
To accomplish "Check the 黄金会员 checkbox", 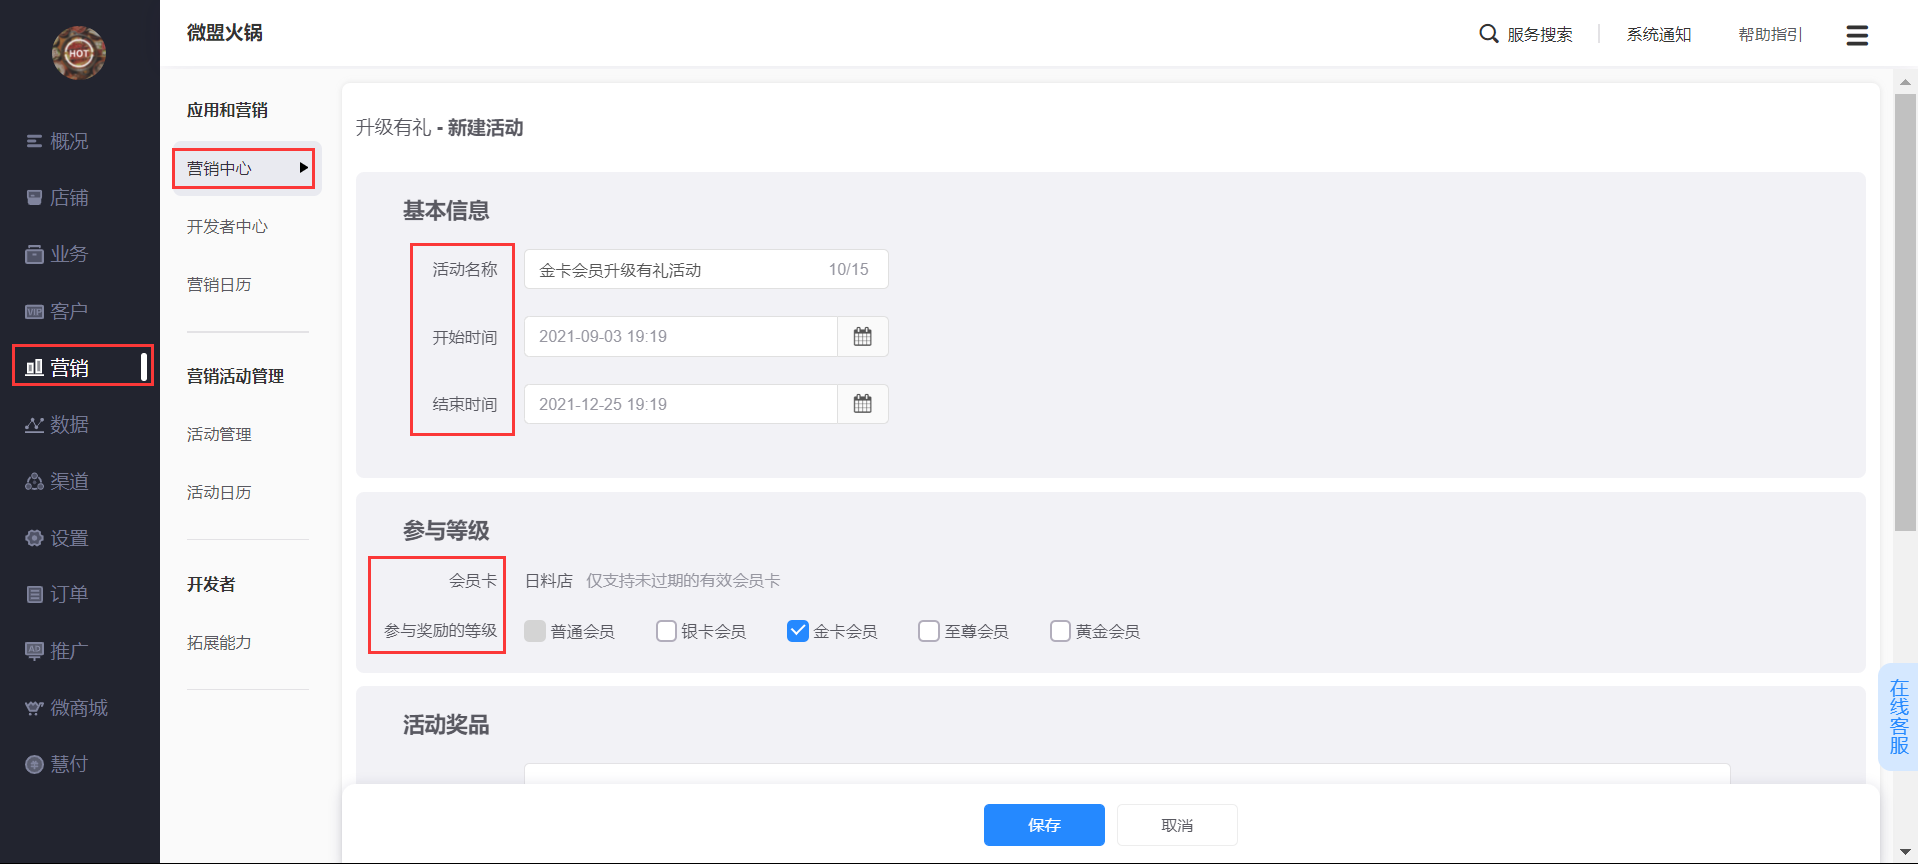I will [1060, 631].
